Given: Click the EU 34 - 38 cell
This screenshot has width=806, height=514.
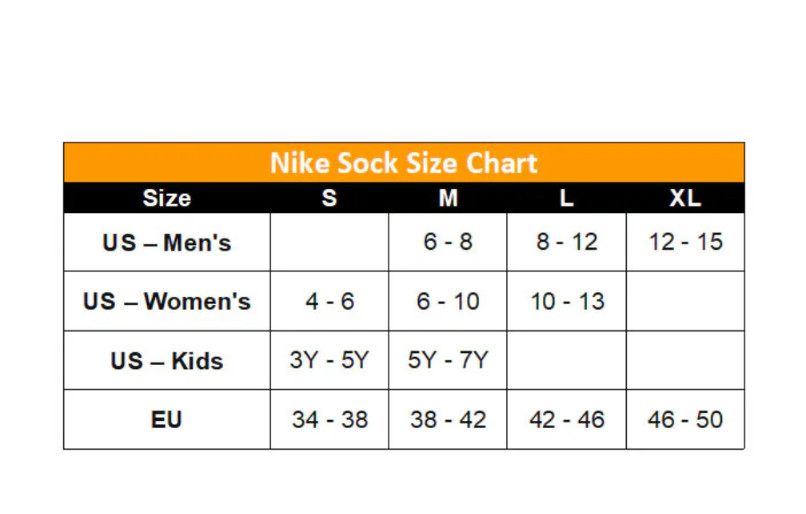Looking at the screenshot, I should pos(329,419).
